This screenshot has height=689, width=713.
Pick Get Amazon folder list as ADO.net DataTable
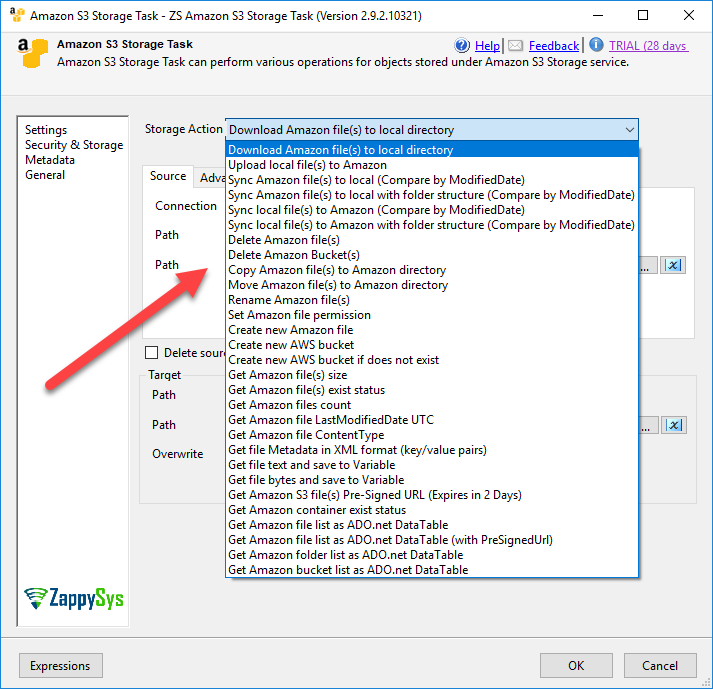click(432, 555)
